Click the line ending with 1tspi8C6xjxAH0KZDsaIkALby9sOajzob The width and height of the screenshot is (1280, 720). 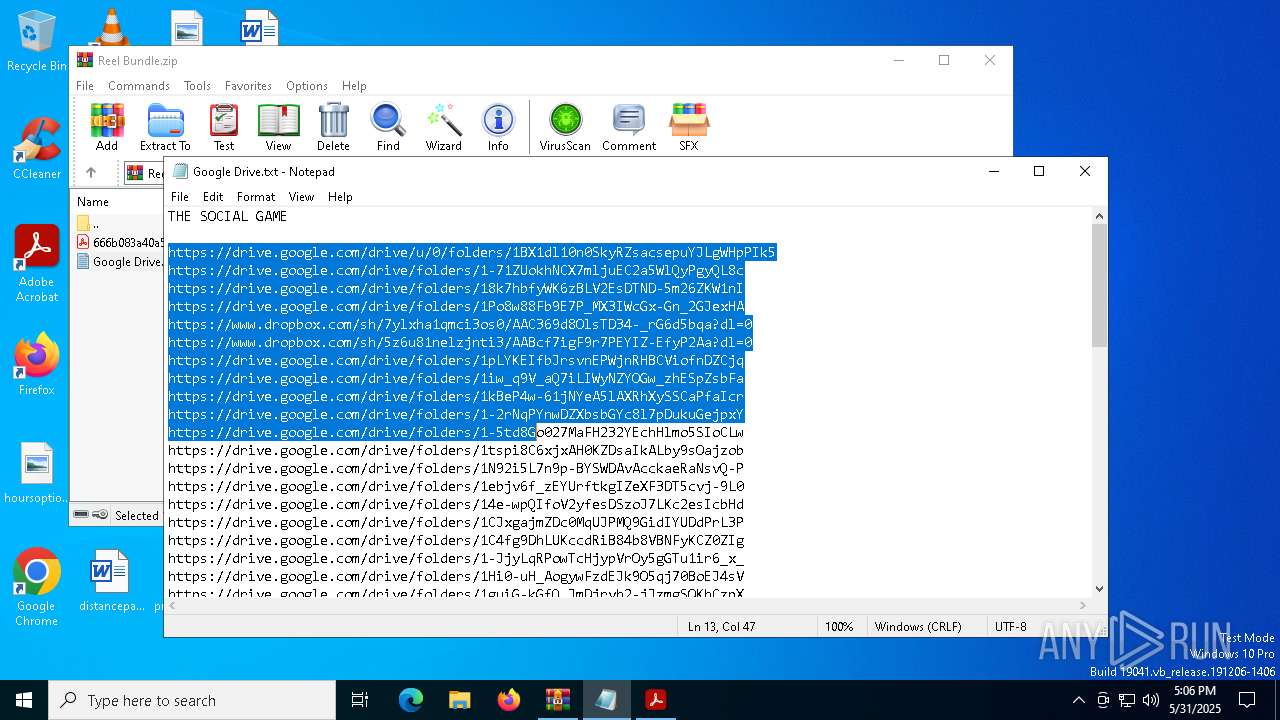tap(456, 451)
